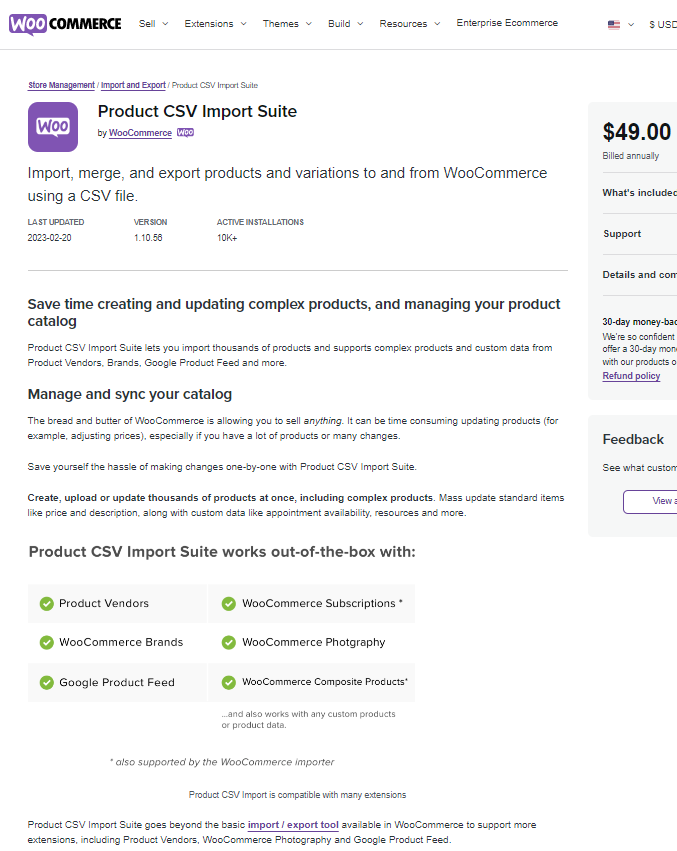Expand the Support section
Image resolution: width=677 pixels, height=851 pixels.
click(x=640, y=234)
